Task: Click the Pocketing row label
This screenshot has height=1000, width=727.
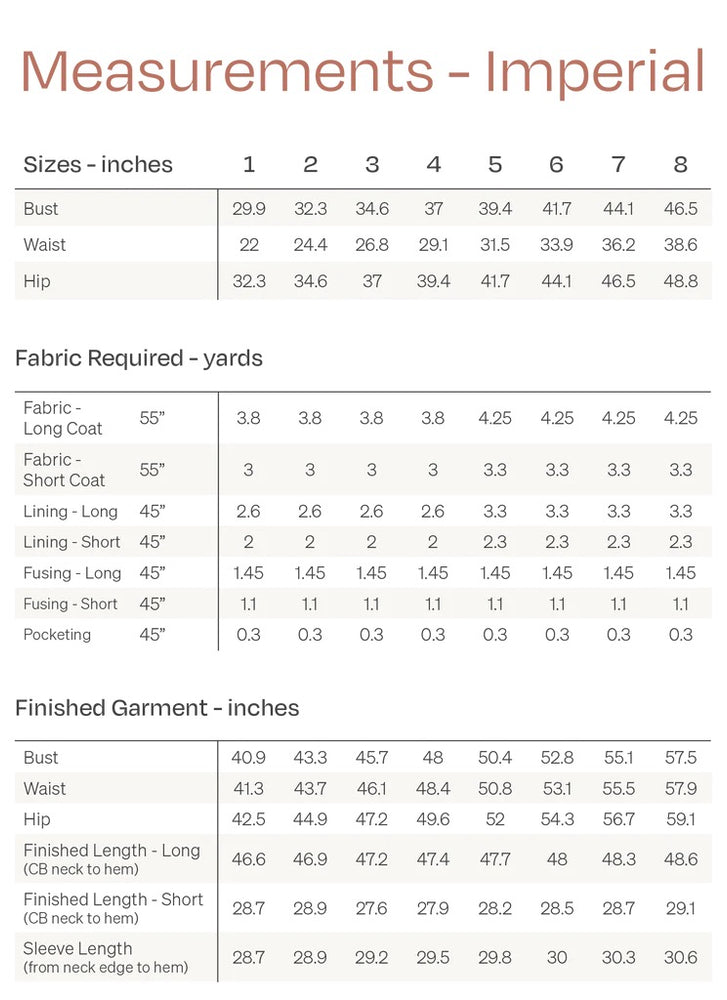Action: tap(57, 635)
